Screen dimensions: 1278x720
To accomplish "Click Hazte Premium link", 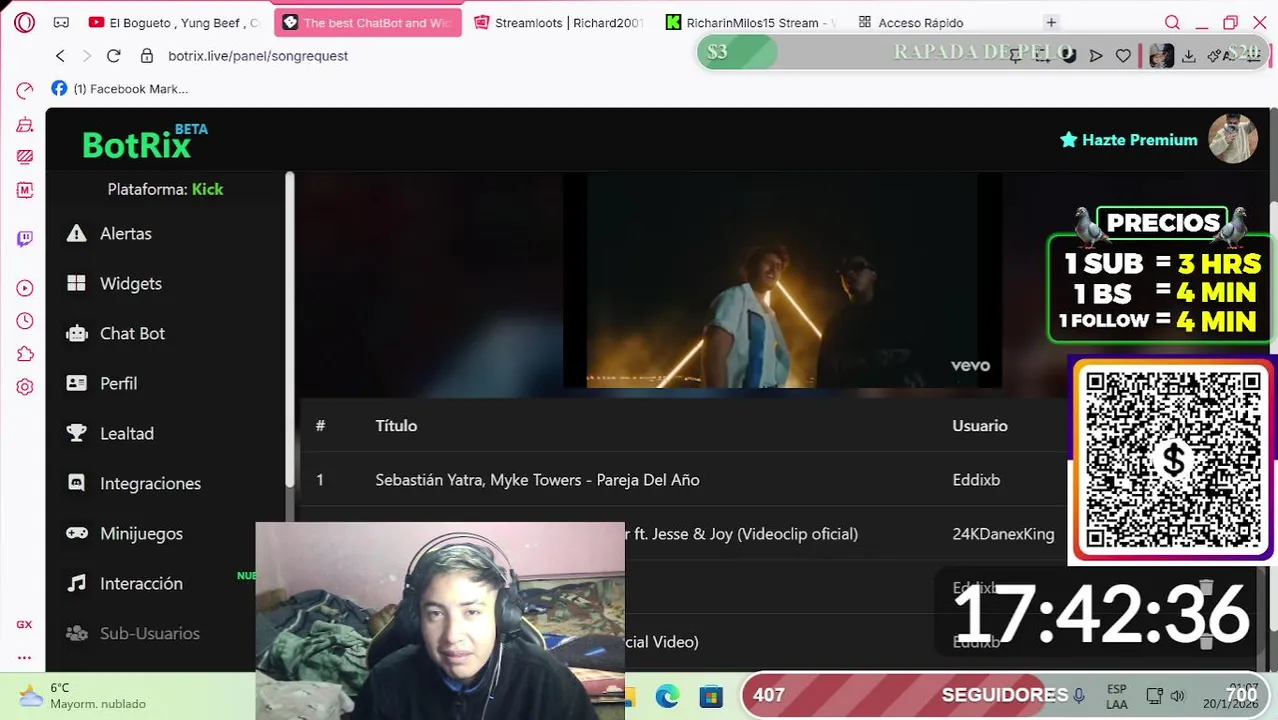I will 1129,140.
